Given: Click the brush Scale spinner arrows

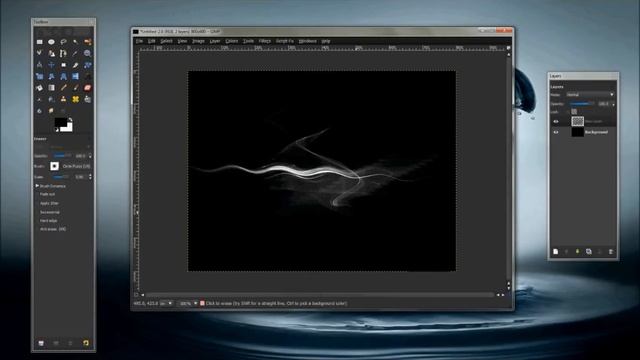Looking at the screenshot, I should point(90,177).
